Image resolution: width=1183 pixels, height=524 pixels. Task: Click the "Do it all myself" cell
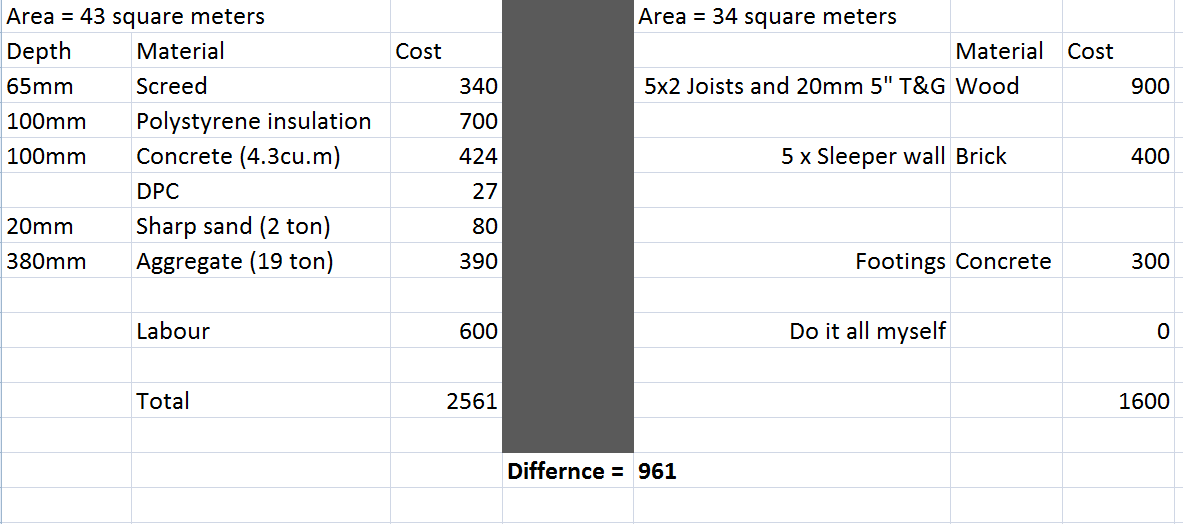(867, 332)
